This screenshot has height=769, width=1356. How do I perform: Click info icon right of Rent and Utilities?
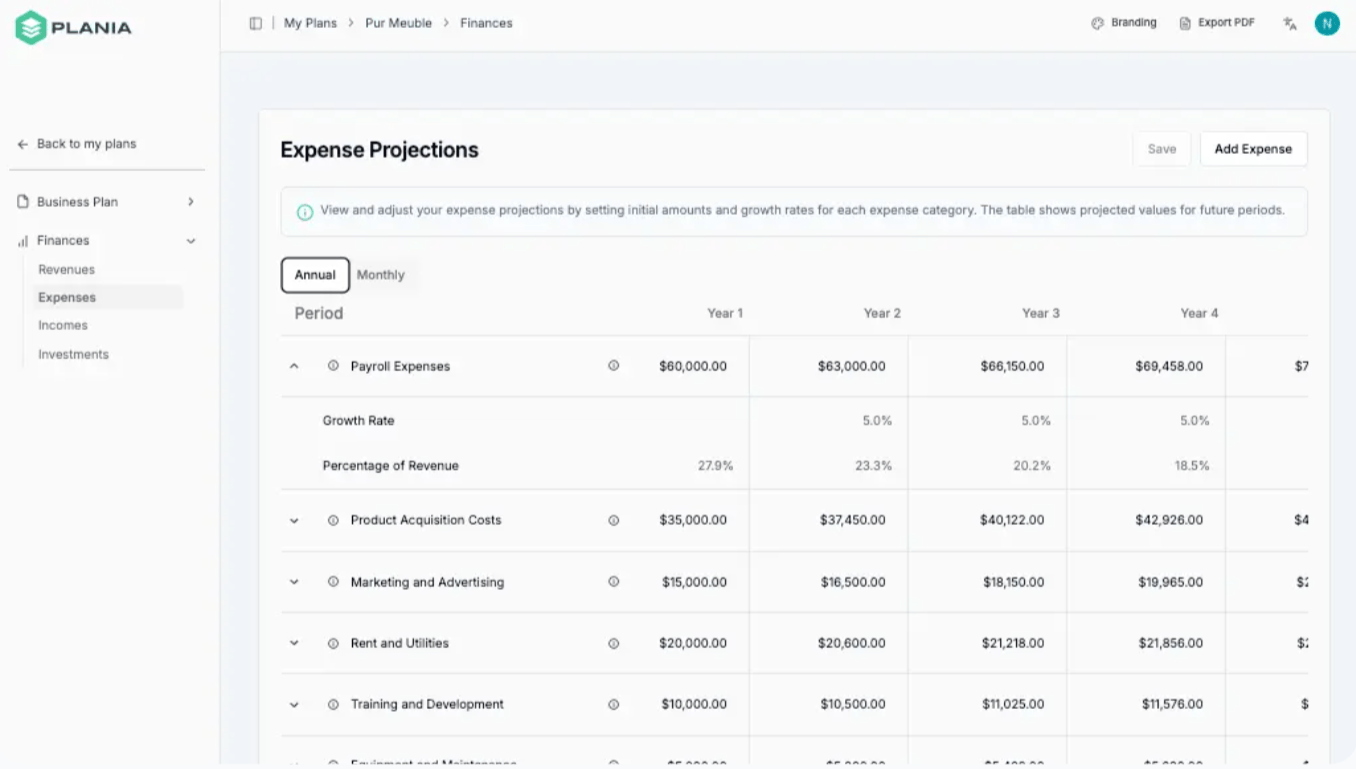614,643
